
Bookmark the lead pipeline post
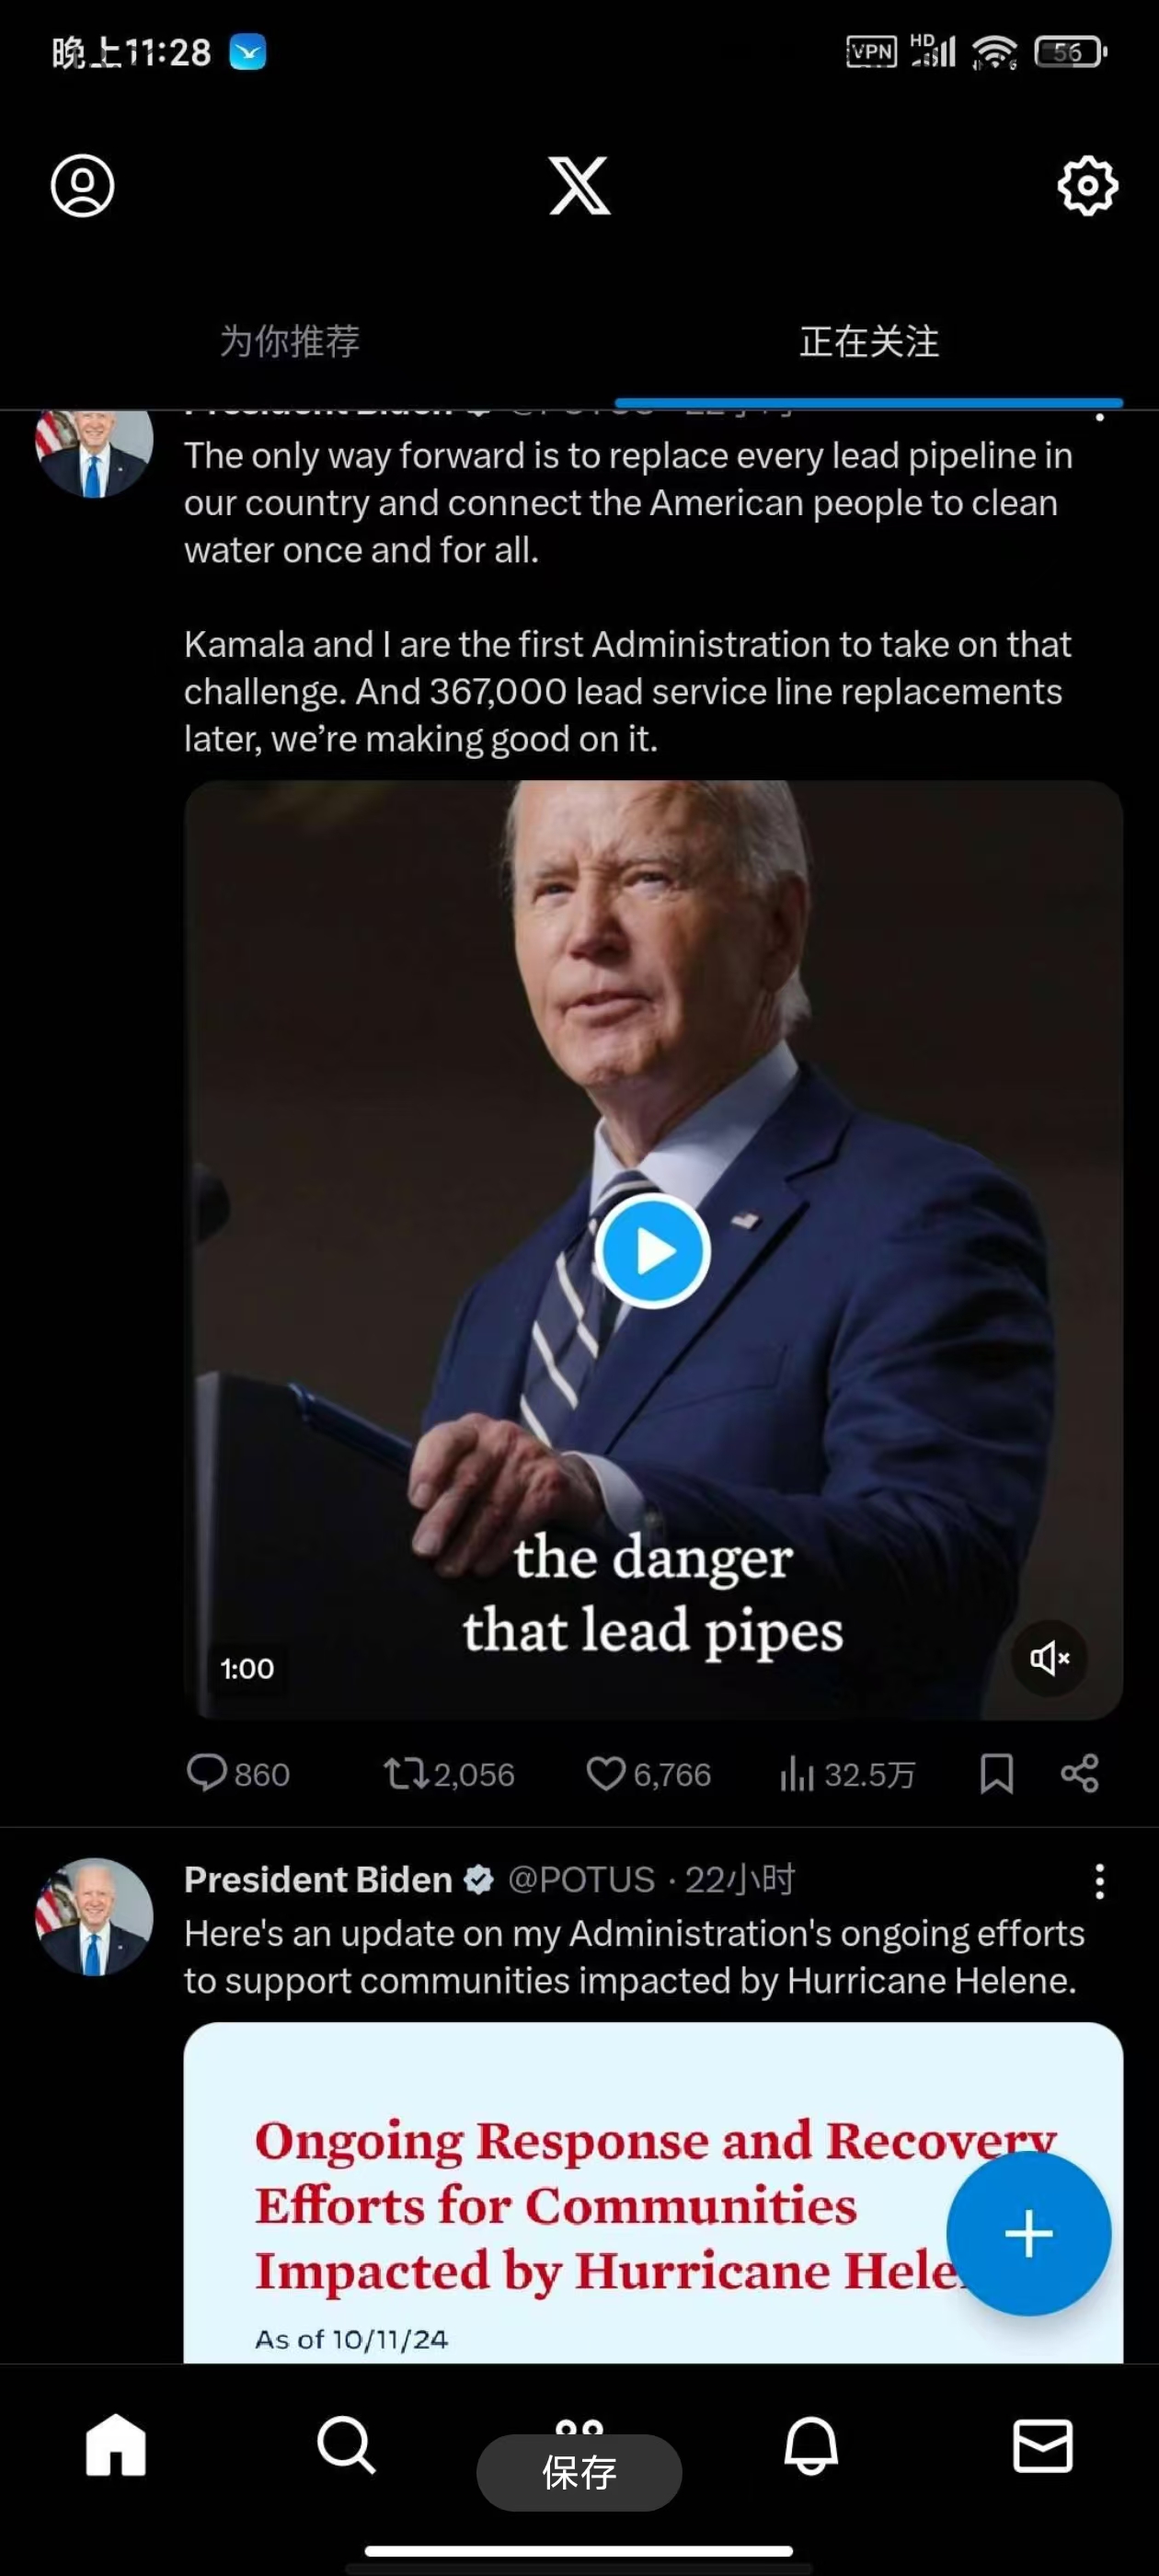pyautogui.click(x=996, y=1774)
